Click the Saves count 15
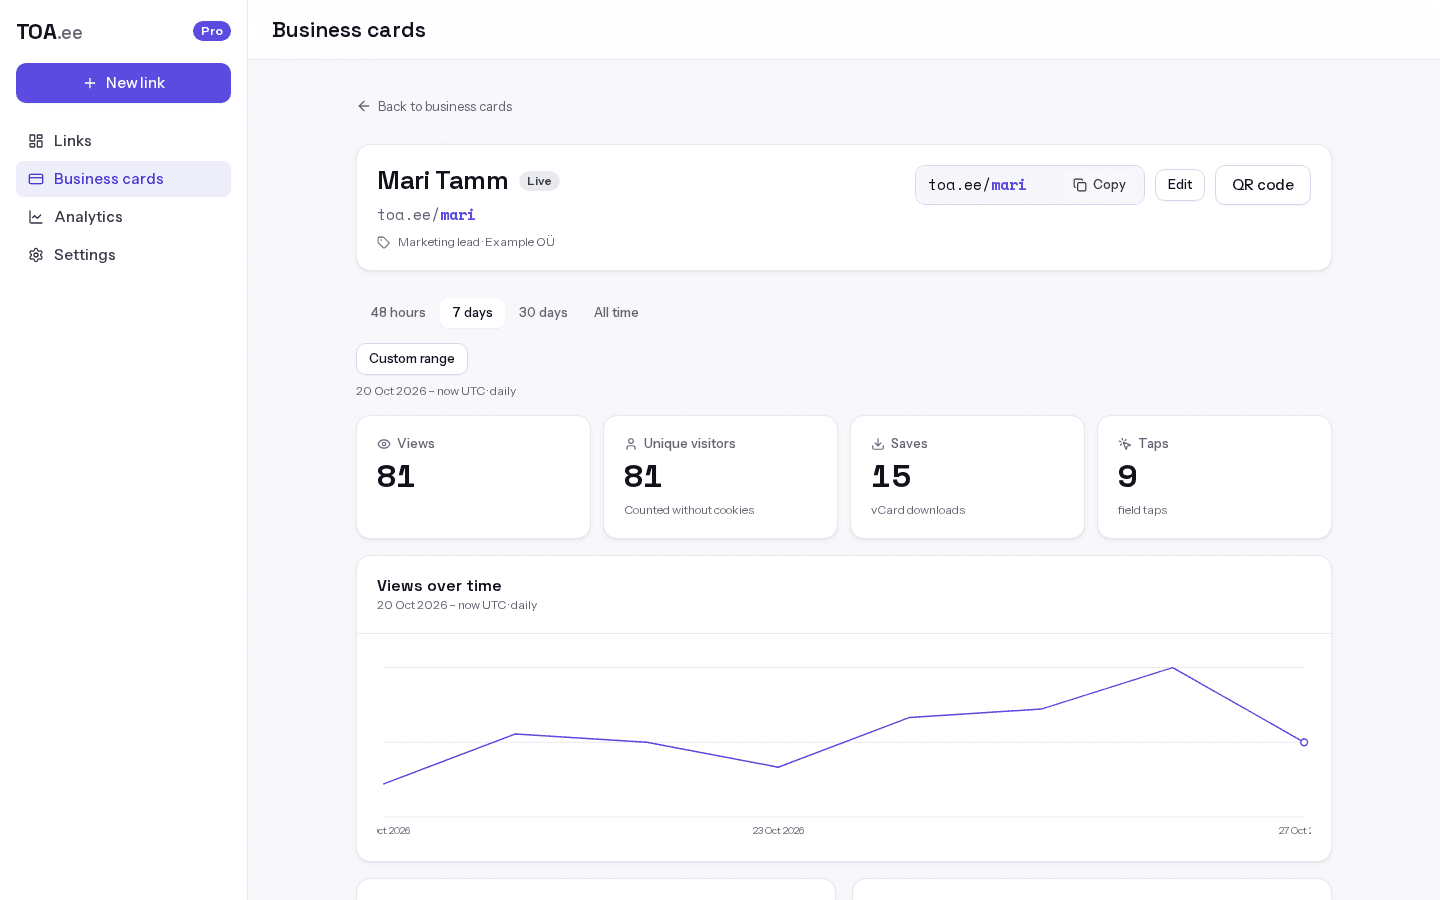 pos(891,477)
